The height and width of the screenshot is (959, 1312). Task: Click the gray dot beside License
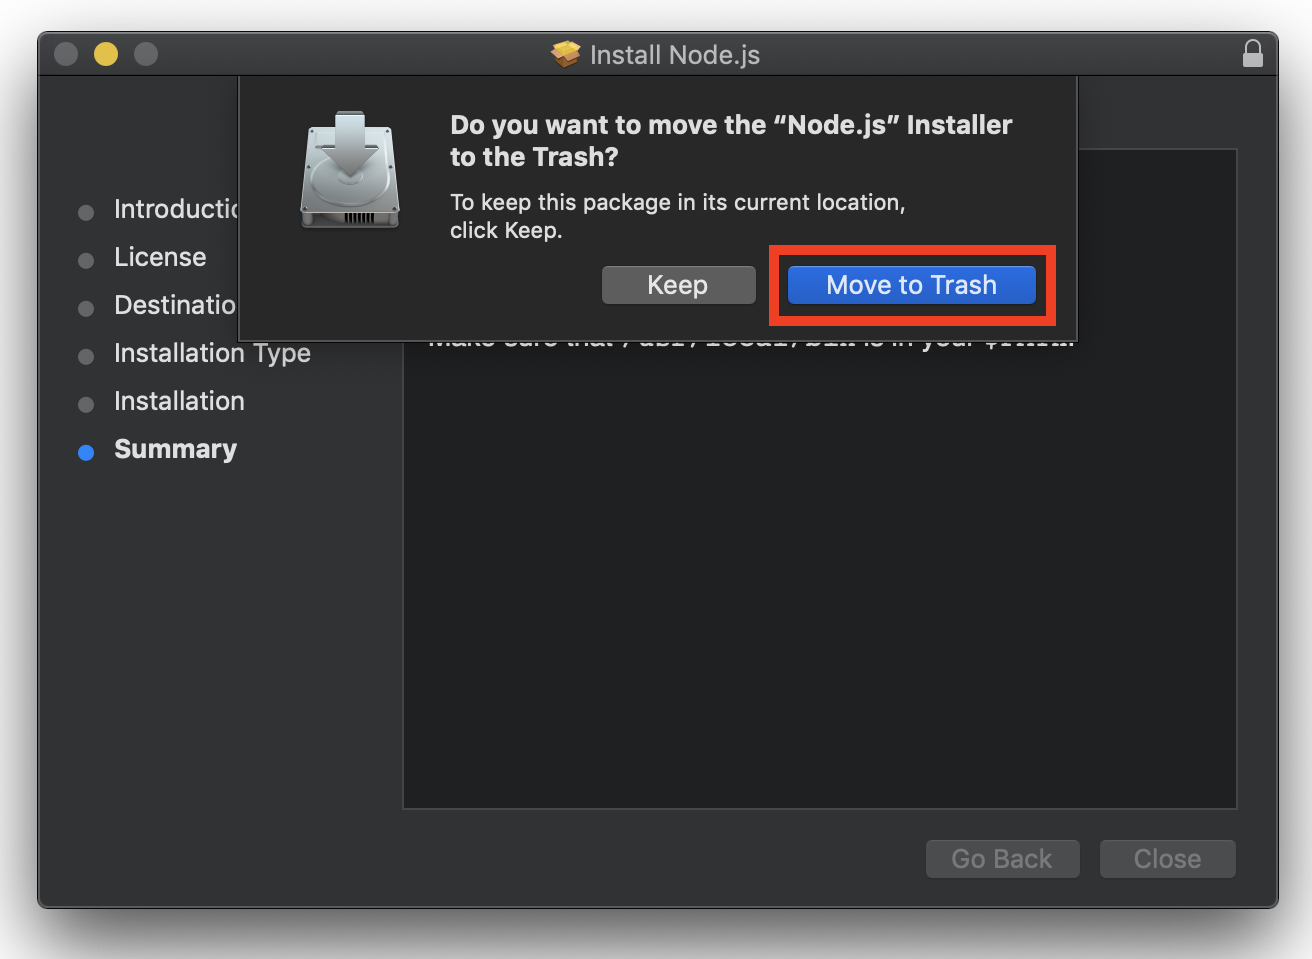(x=86, y=260)
